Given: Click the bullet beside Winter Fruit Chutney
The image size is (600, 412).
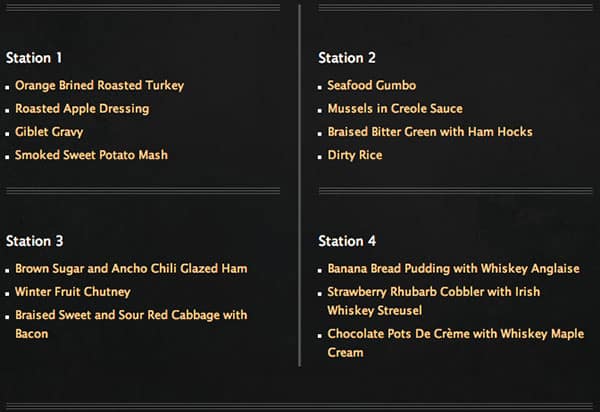Looking at the screenshot, I should click(x=8, y=294).
